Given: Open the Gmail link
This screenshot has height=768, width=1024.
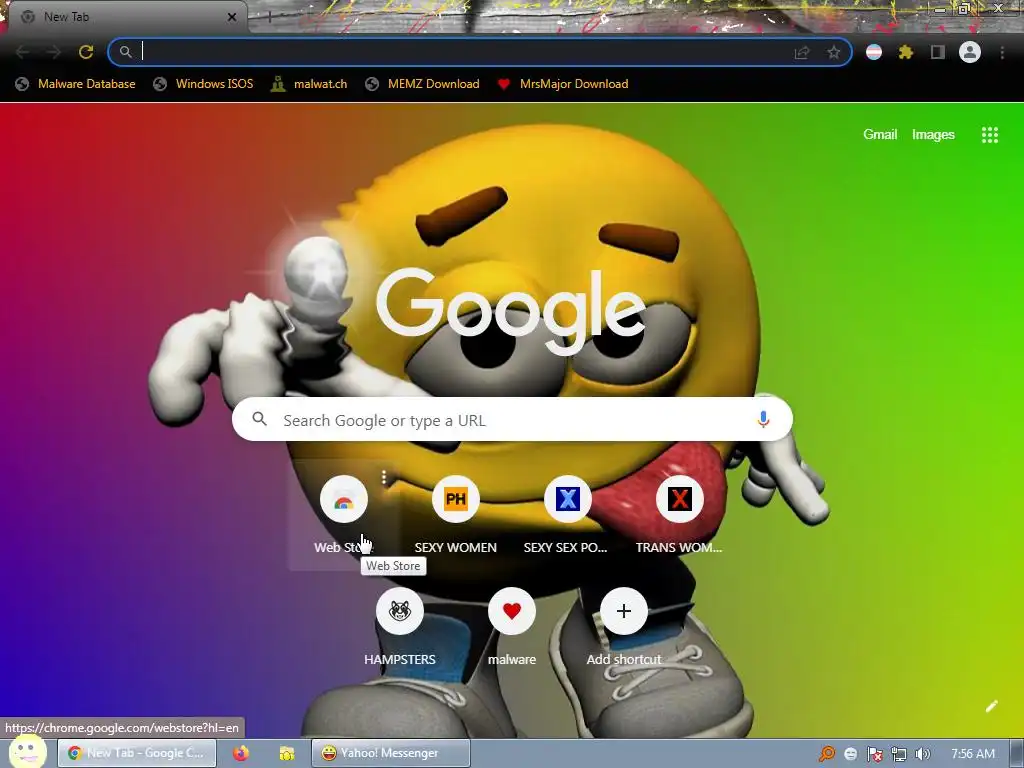Looking at the screenshot, I should [880, 135].
